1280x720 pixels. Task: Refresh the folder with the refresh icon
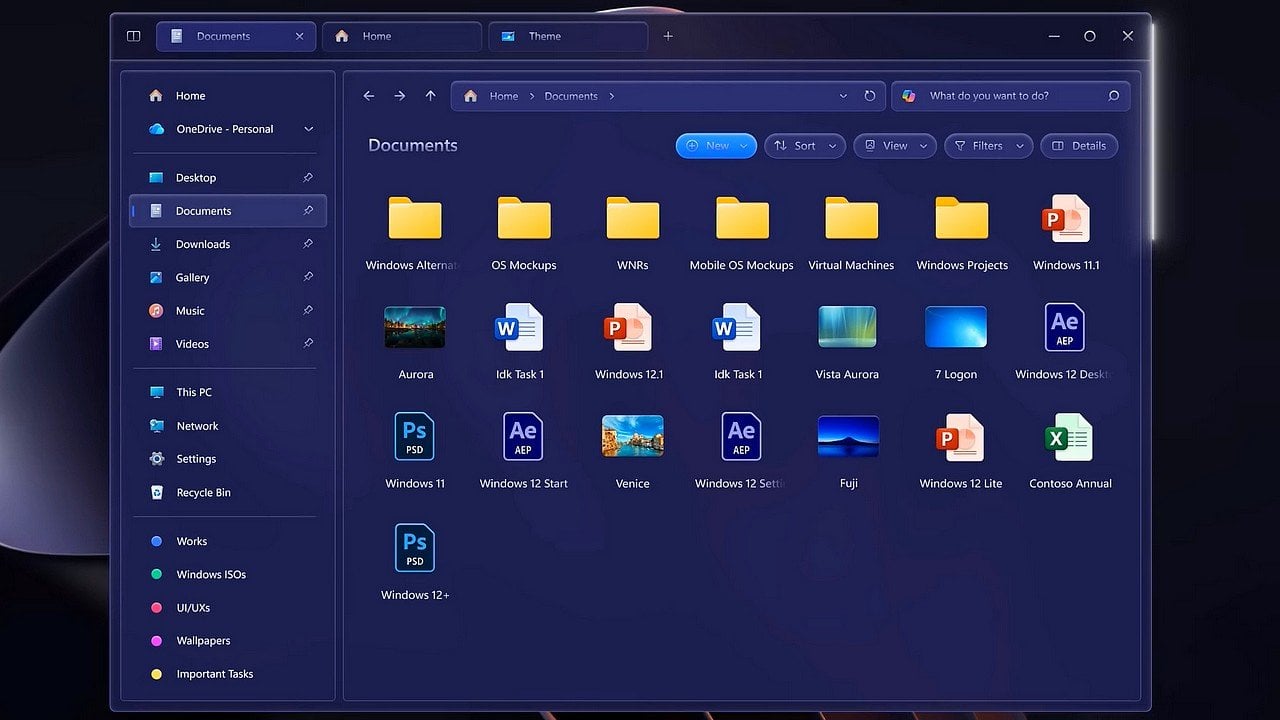click(869, 95)
